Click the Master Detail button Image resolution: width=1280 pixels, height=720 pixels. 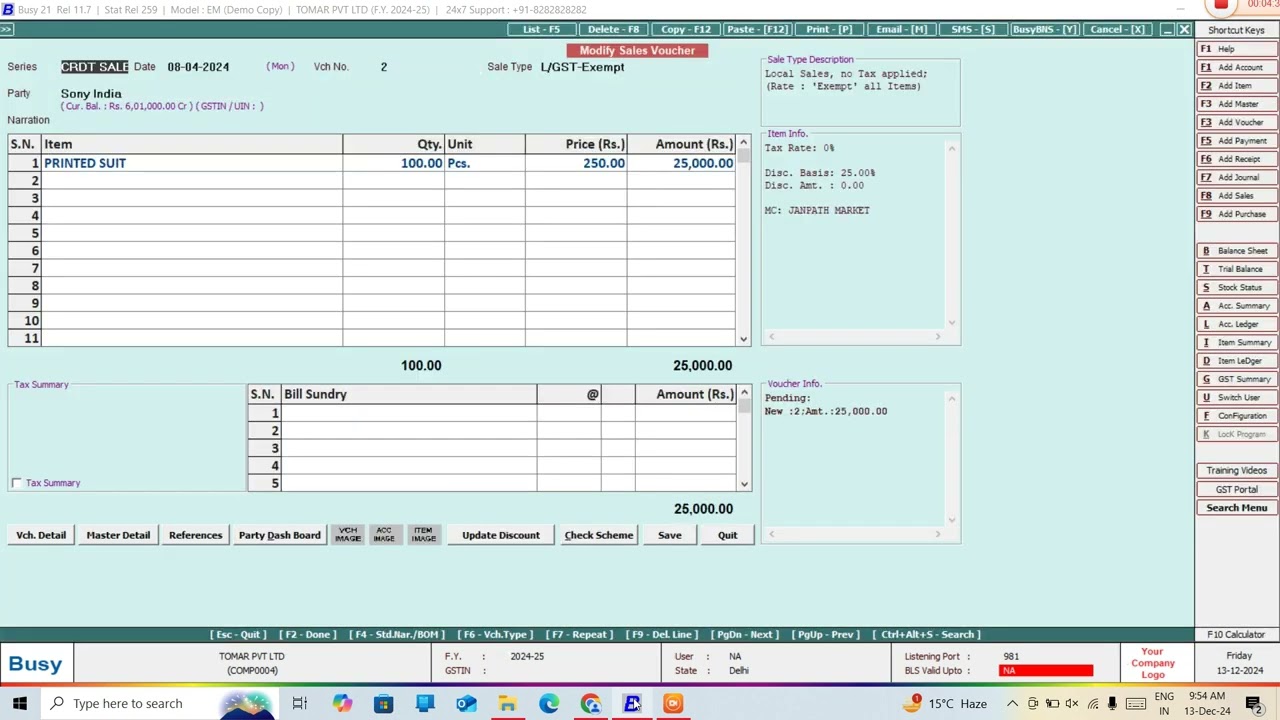(118, 535)
